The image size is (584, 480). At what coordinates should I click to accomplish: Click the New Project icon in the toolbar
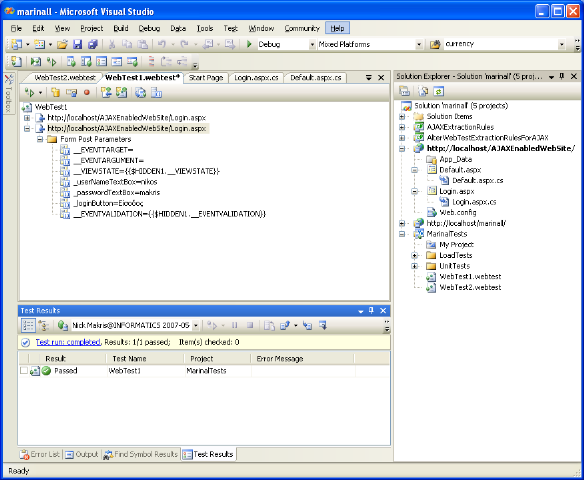(x=16, y=44)
